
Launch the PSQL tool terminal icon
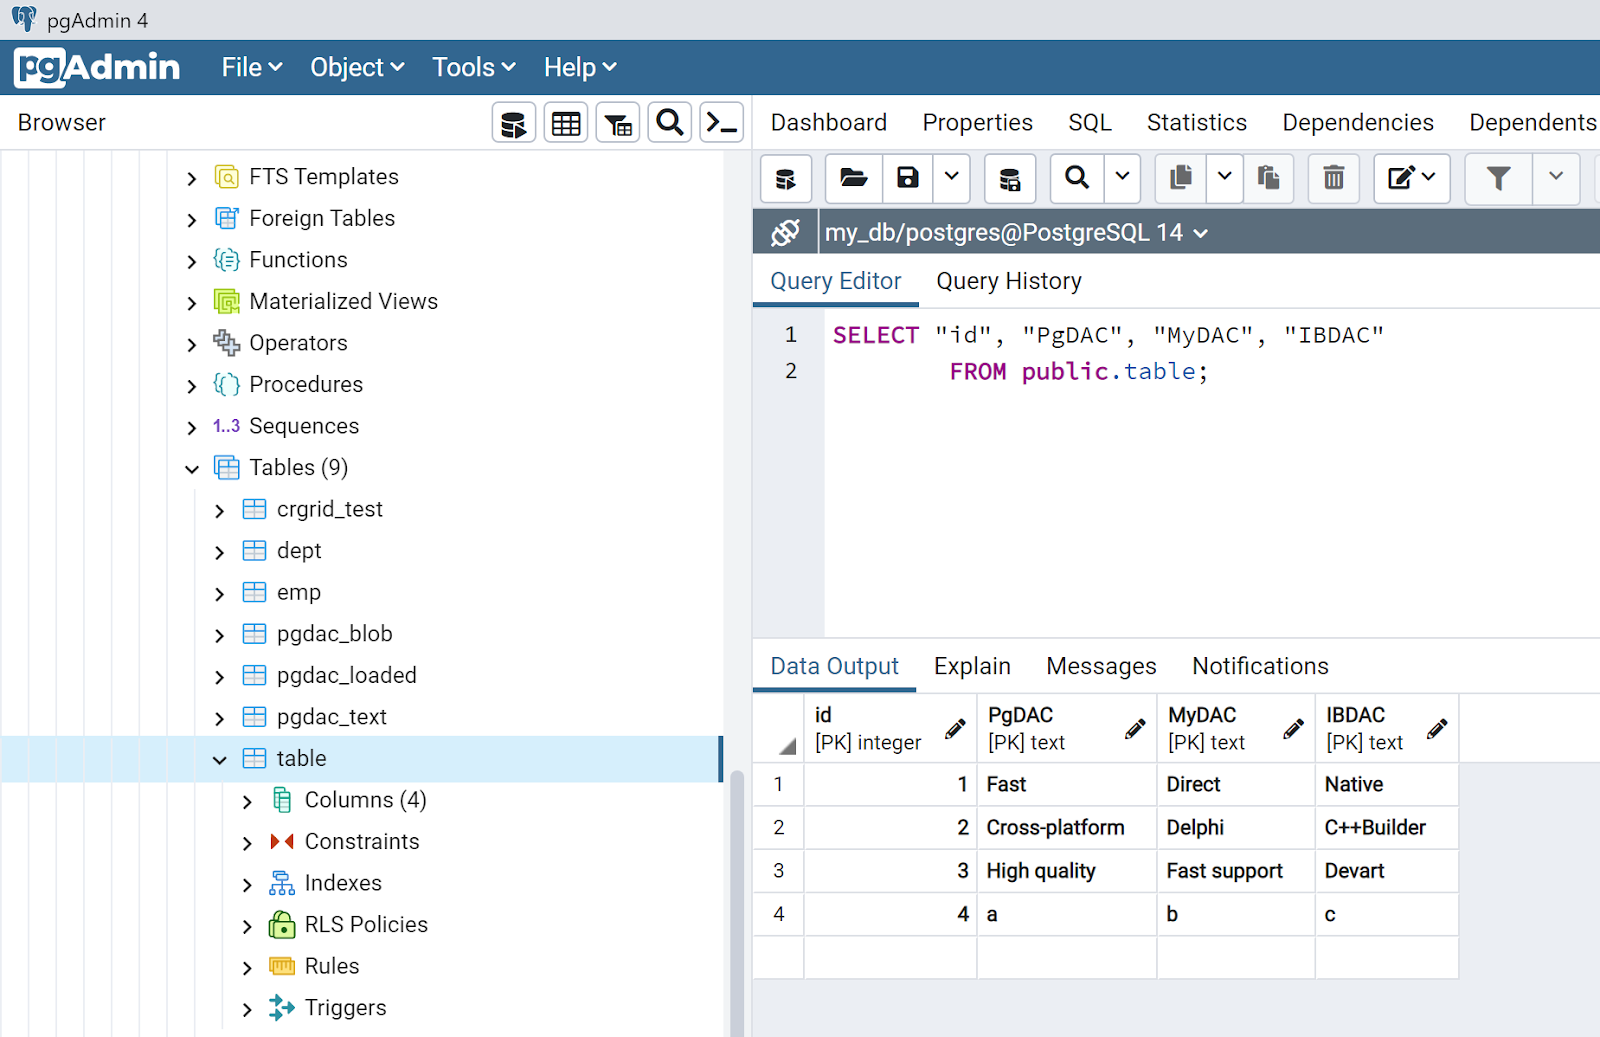pyautogui.click(x=722, y=124)
